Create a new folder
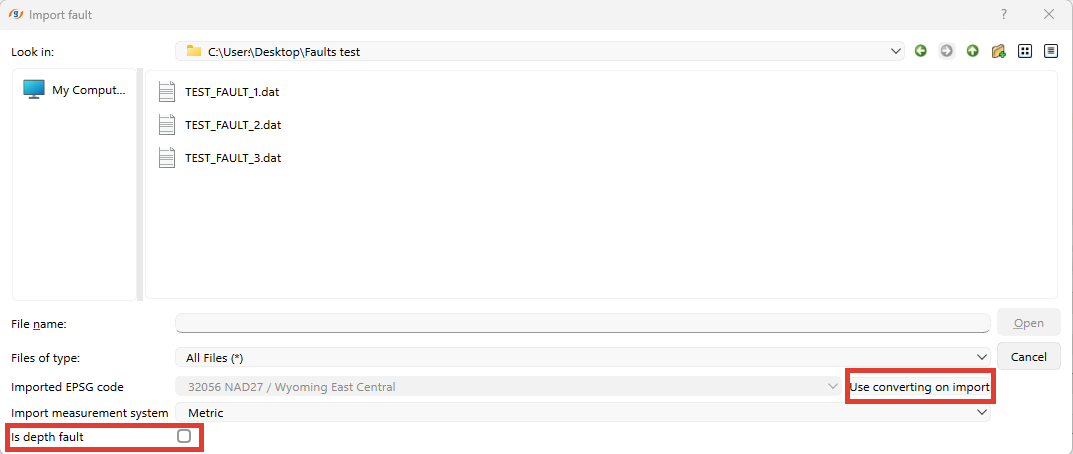Screen dimensions: 1073x454 click(x=998, y=51)
